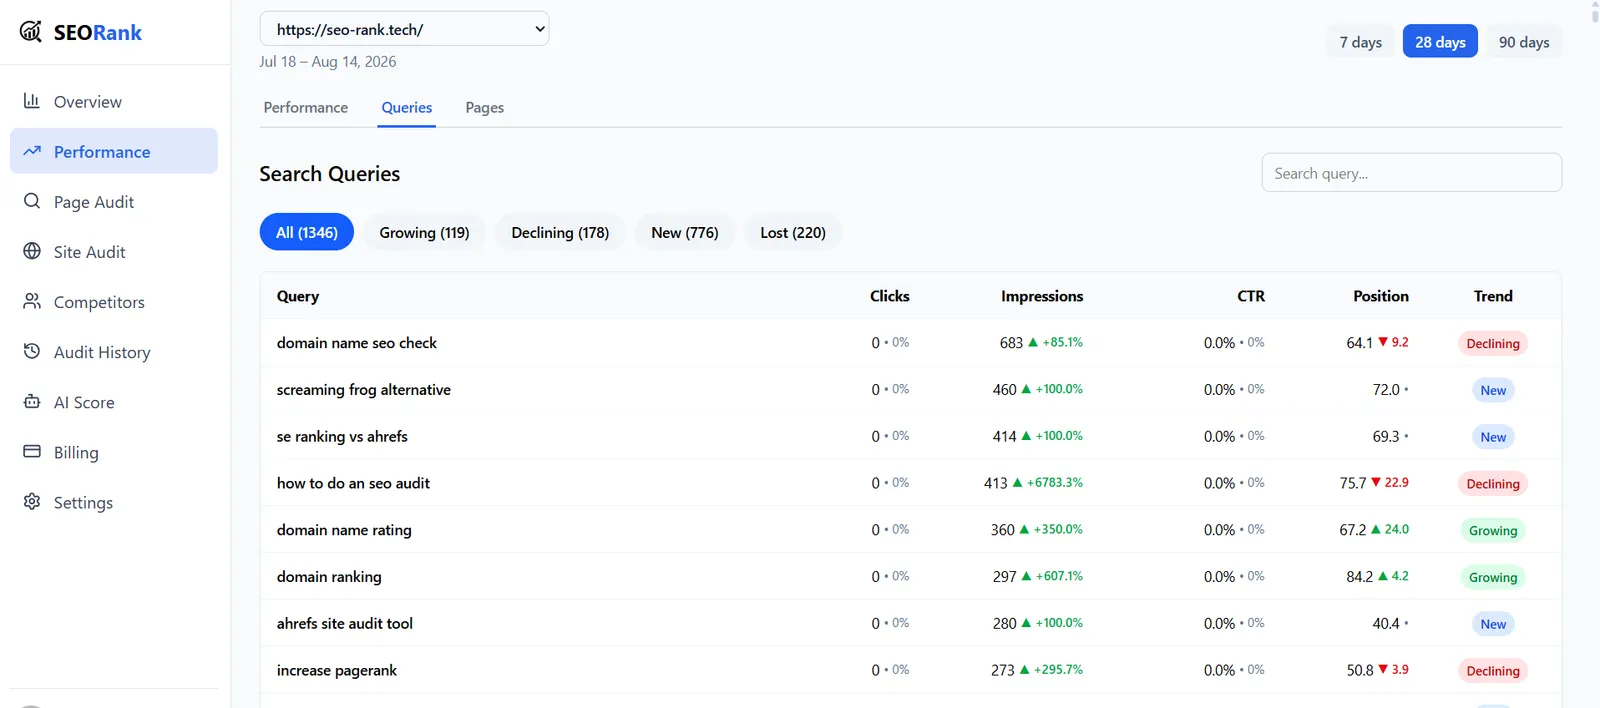Open Audit History page

point(114,351)
